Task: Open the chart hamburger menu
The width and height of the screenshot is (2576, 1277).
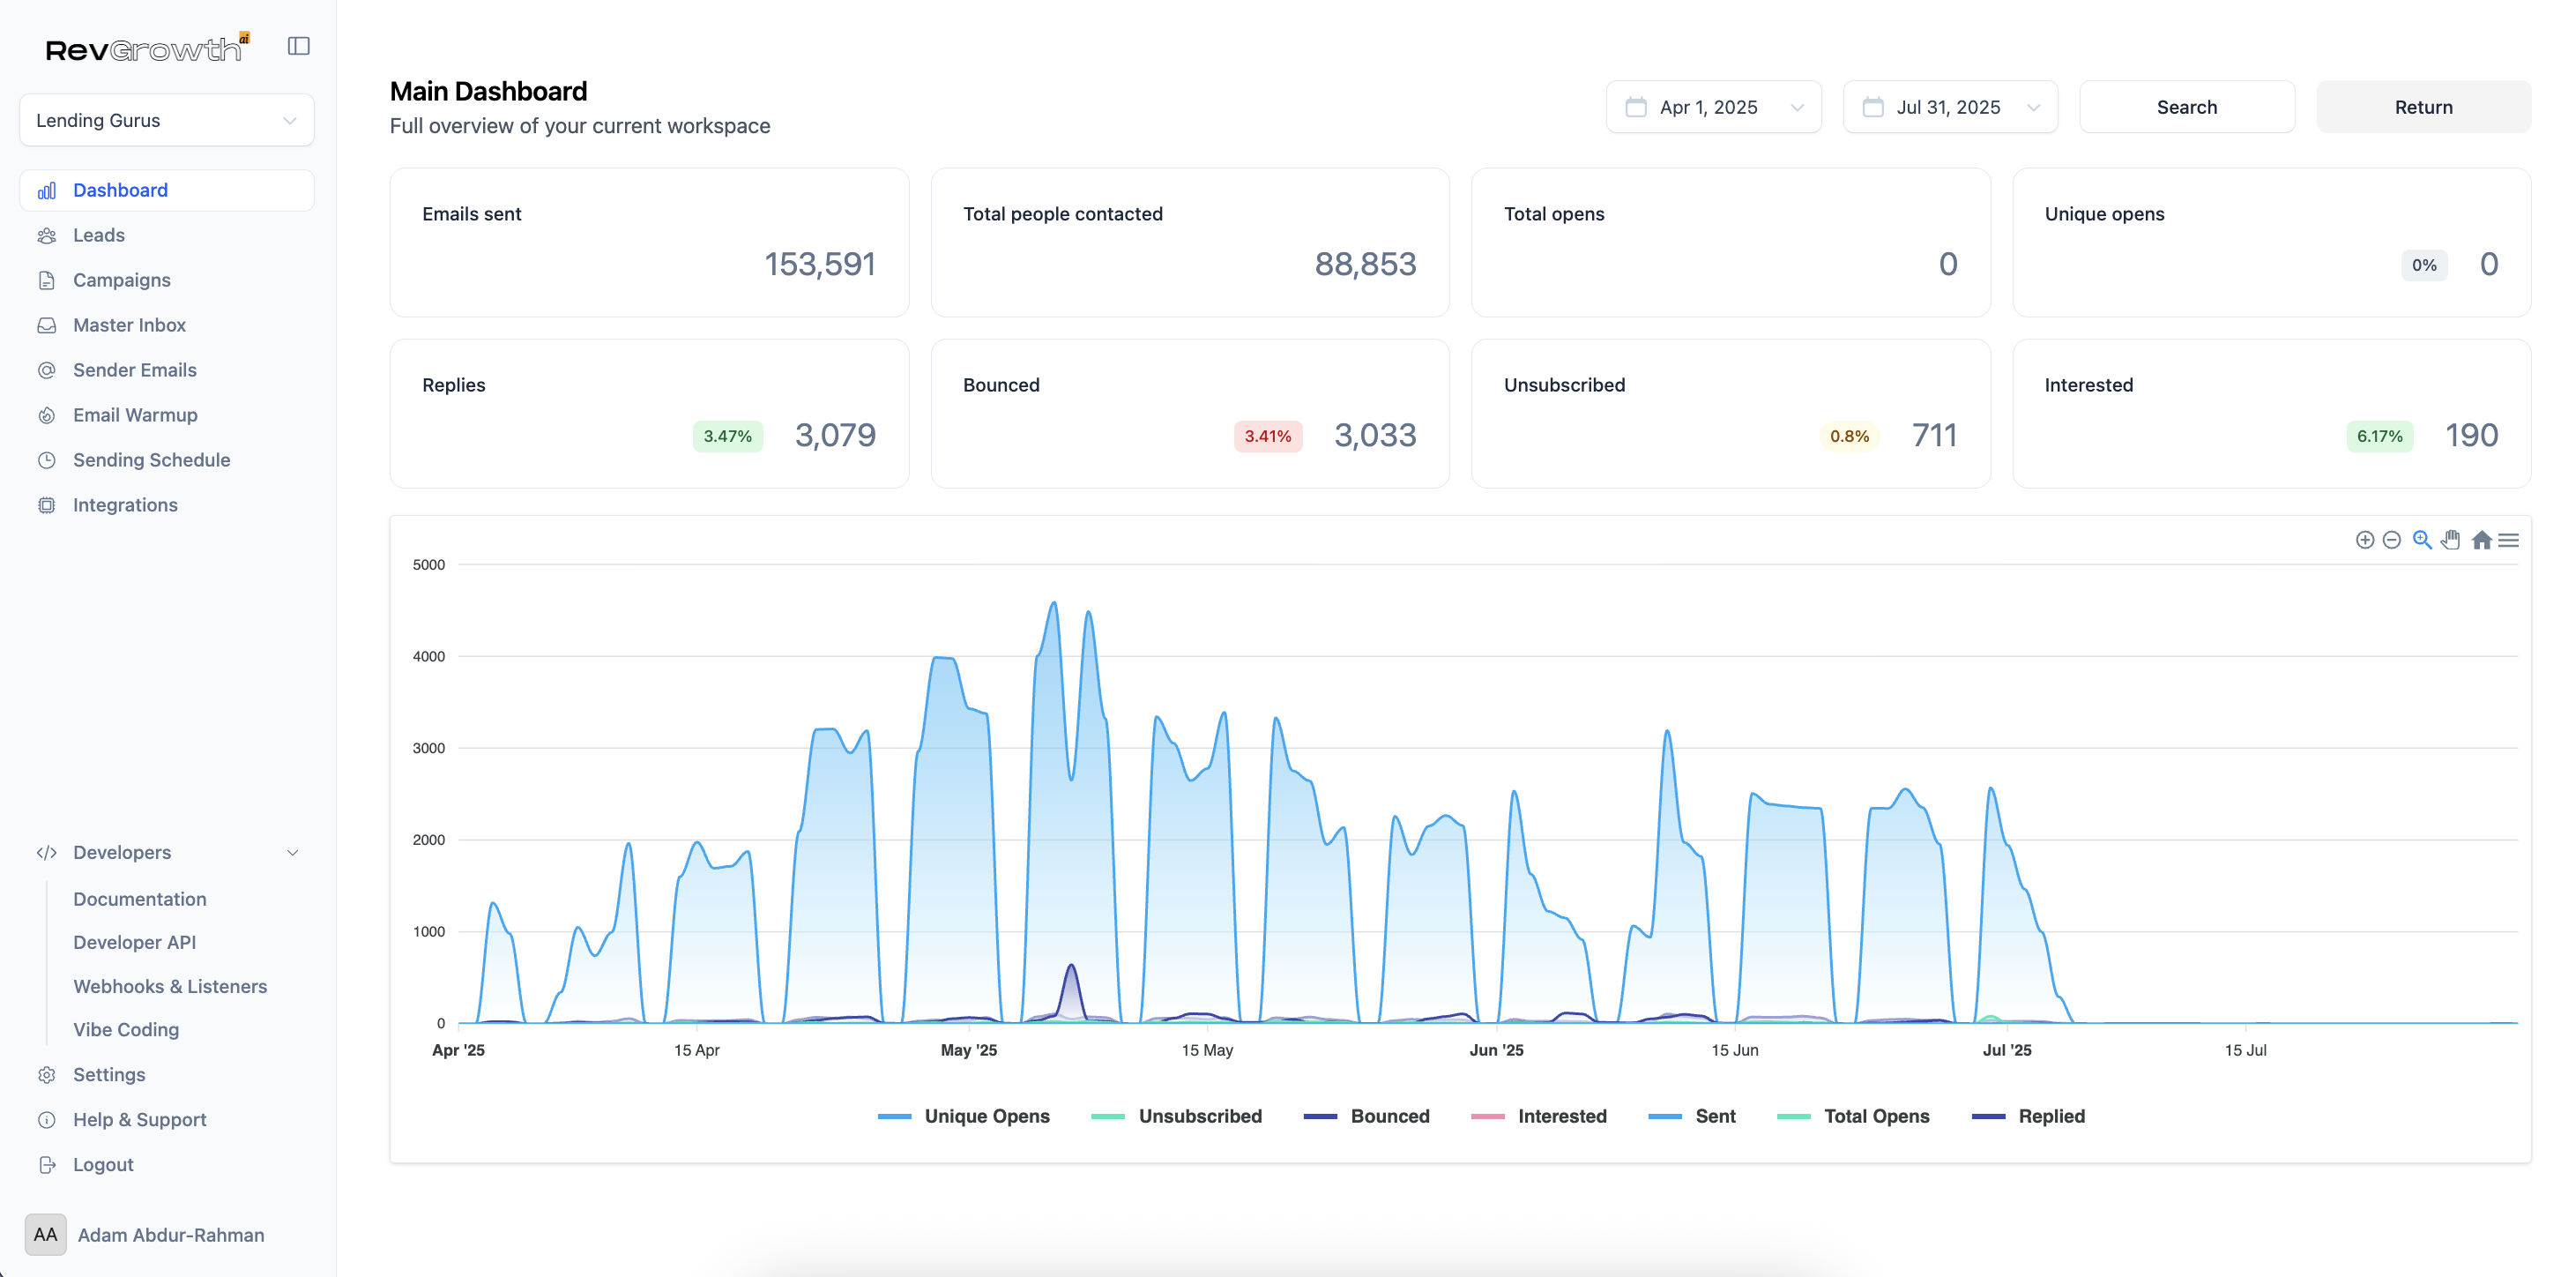Action: pyautogui.click(x=2508, y=540)
